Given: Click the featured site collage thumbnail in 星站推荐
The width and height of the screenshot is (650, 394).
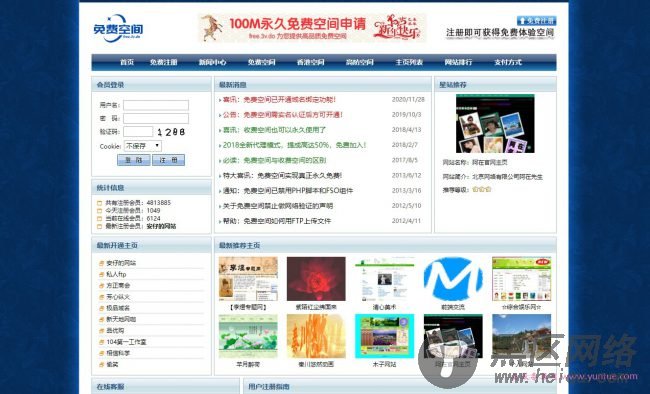Looking at the screenshot, I should click(495, 124).
